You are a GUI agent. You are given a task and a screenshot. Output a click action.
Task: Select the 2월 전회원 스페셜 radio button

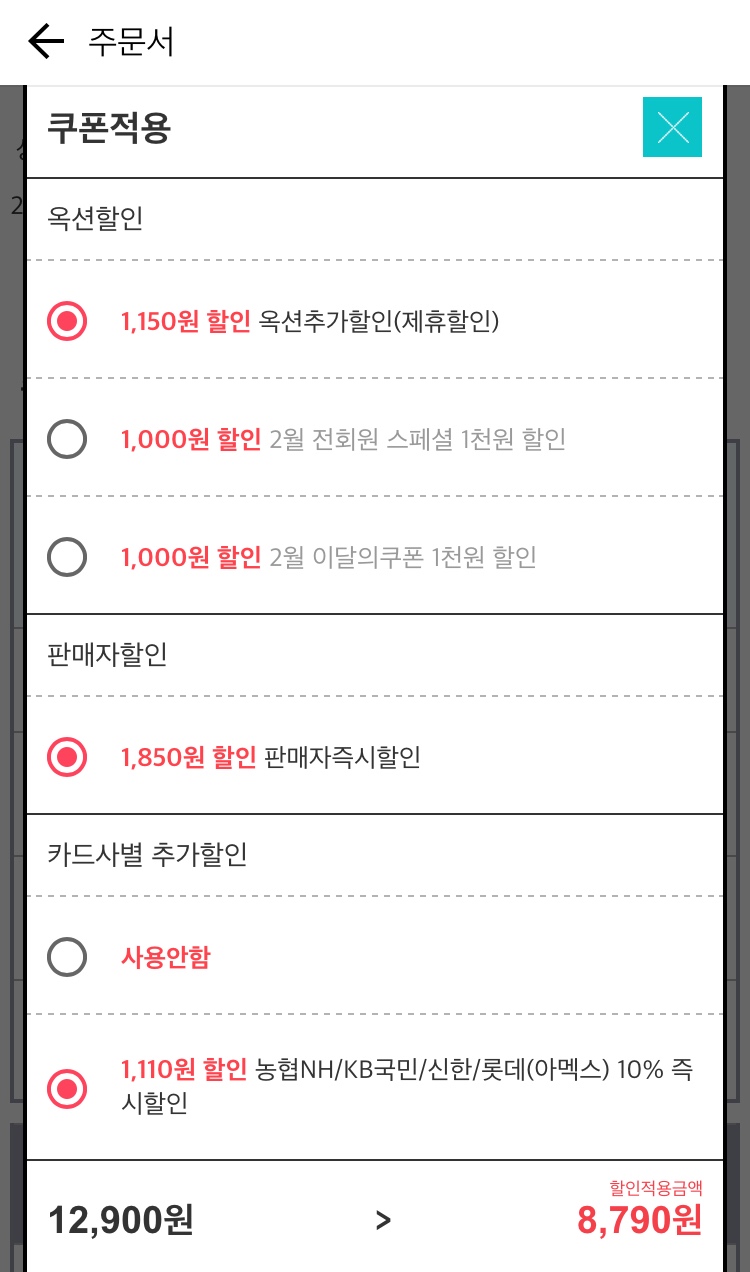[68, 439]
